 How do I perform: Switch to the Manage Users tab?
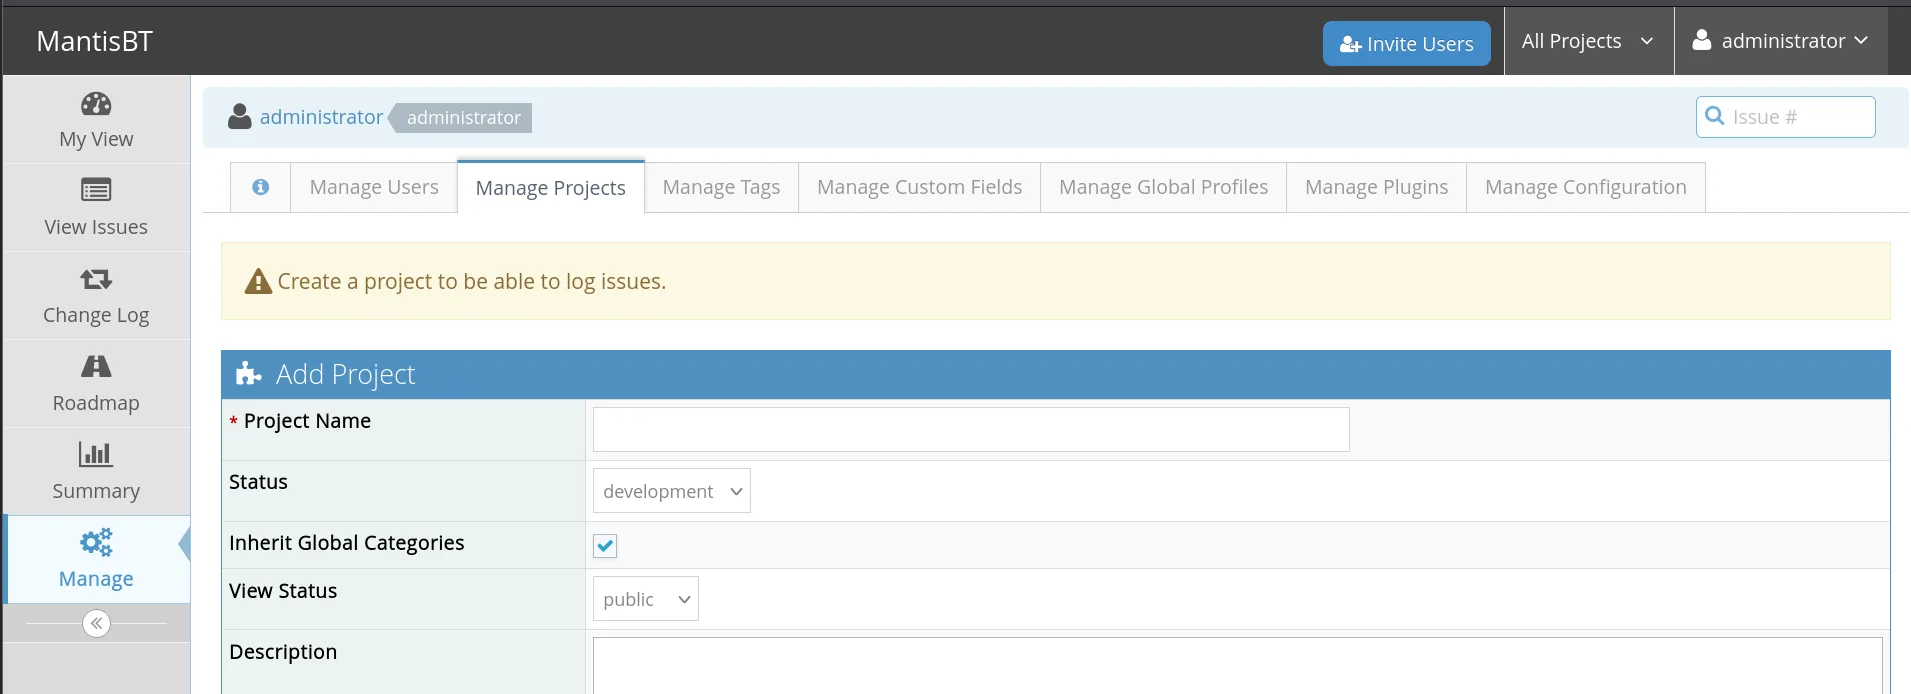374,187
